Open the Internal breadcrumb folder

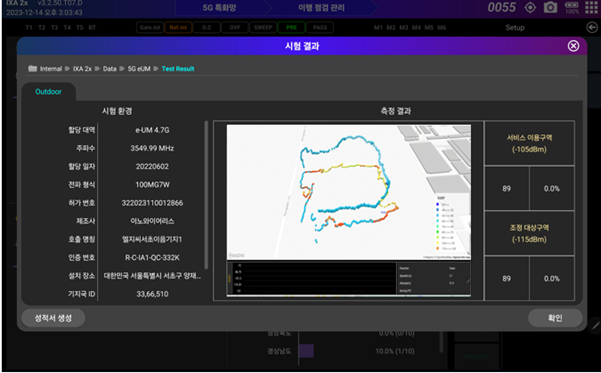[51, 69]
